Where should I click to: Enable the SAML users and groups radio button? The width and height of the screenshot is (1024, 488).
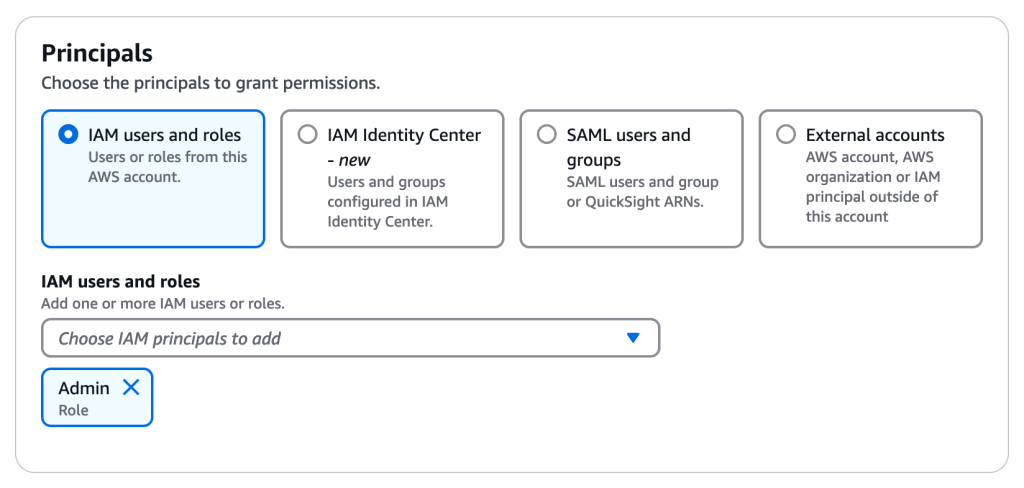pyautogui.click(x=547, y=135)
